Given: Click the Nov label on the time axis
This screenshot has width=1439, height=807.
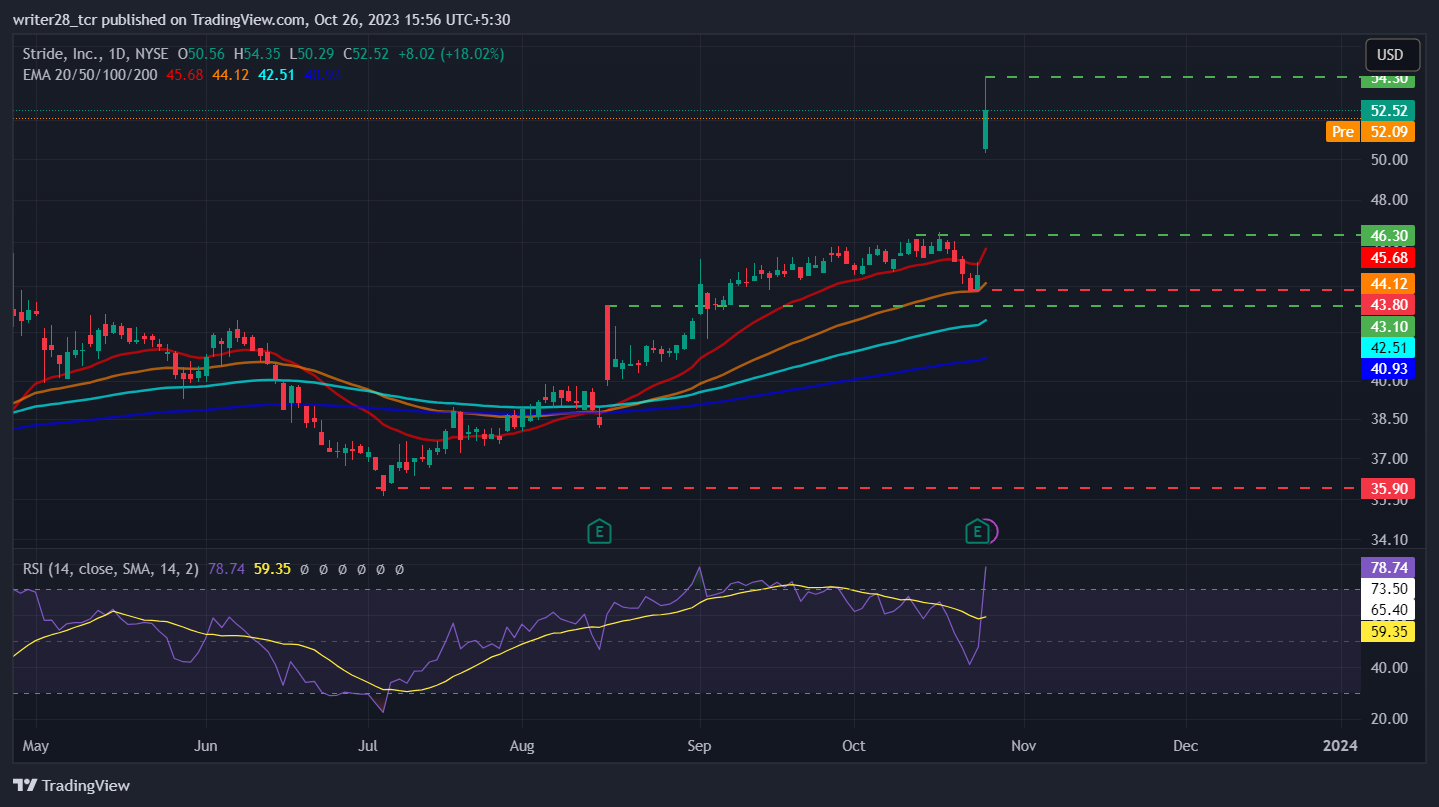Looking at the screenshot, I should coord(1022,745).
